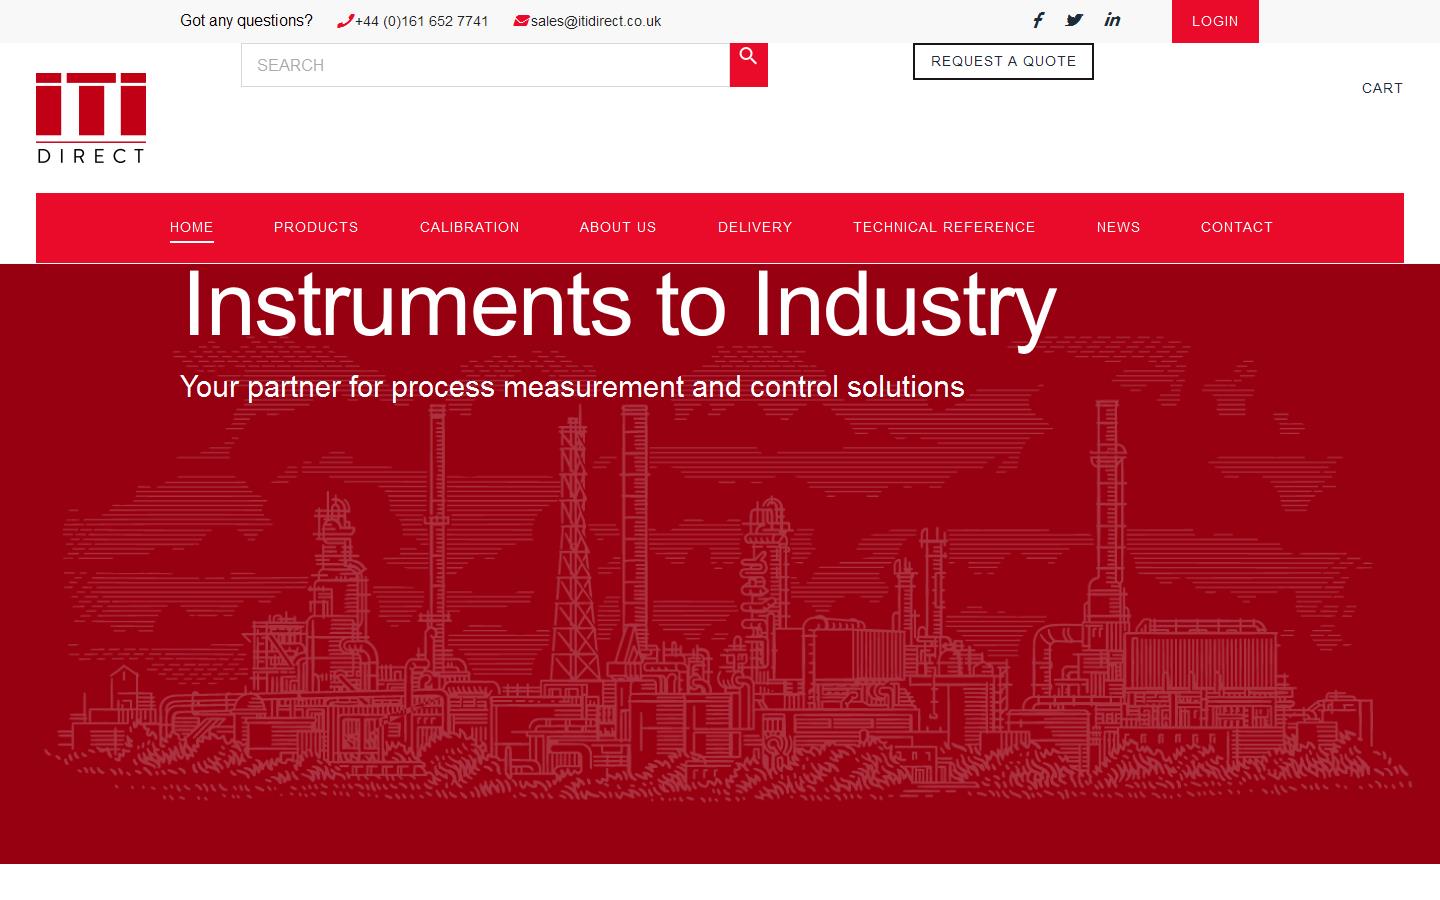
Task: Click REQUEST A QUOTE
Action: 1003,61
